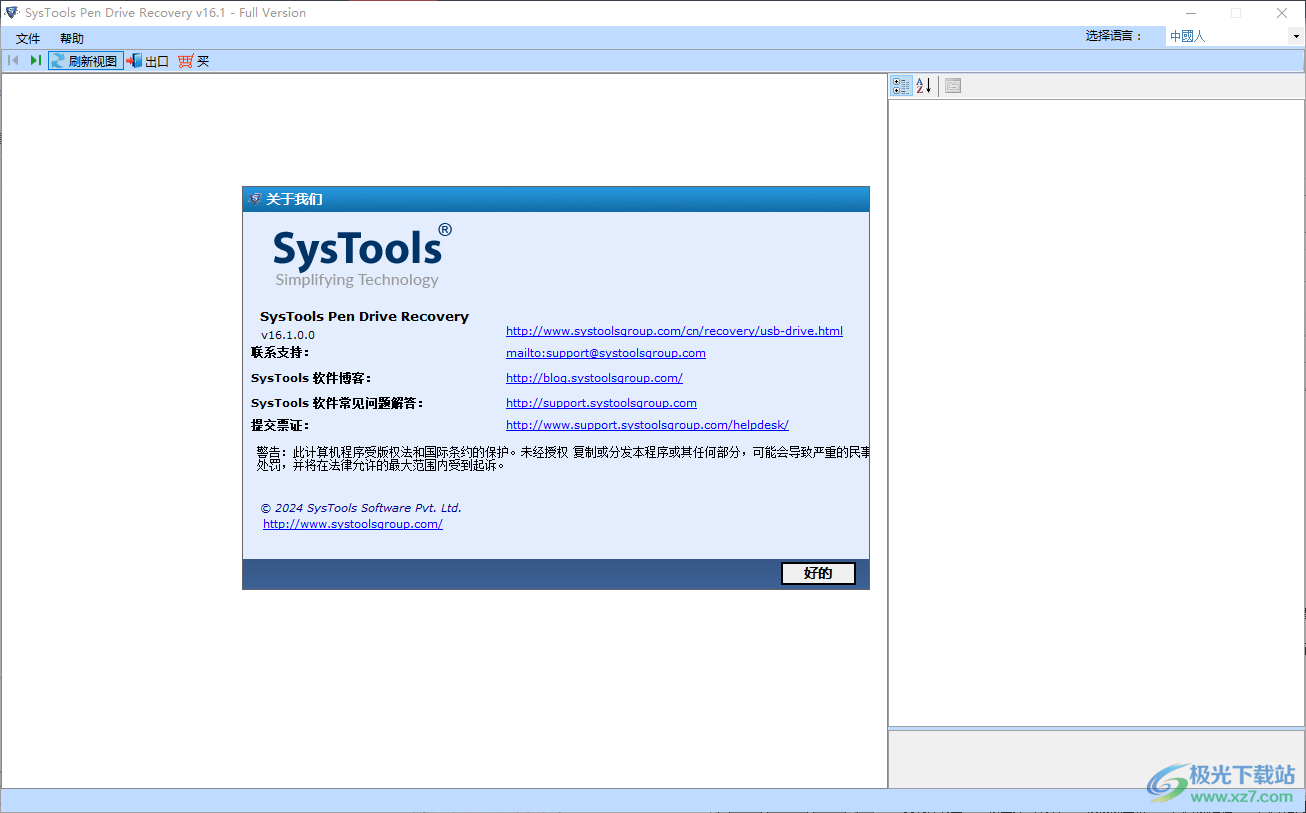The width and height of the screenshot is (1306, 813).
Task: Open the 文件 menu
Action: click(27, 37)
